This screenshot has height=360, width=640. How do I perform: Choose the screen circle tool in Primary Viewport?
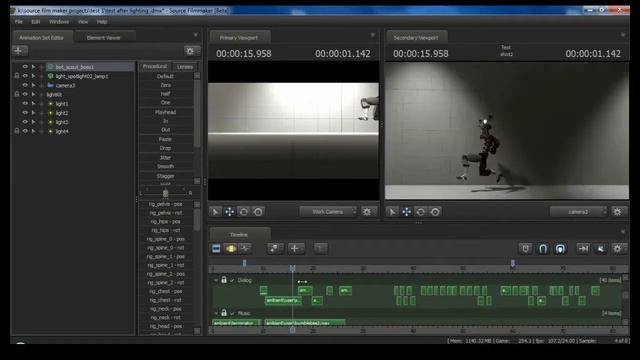[258, 212]
